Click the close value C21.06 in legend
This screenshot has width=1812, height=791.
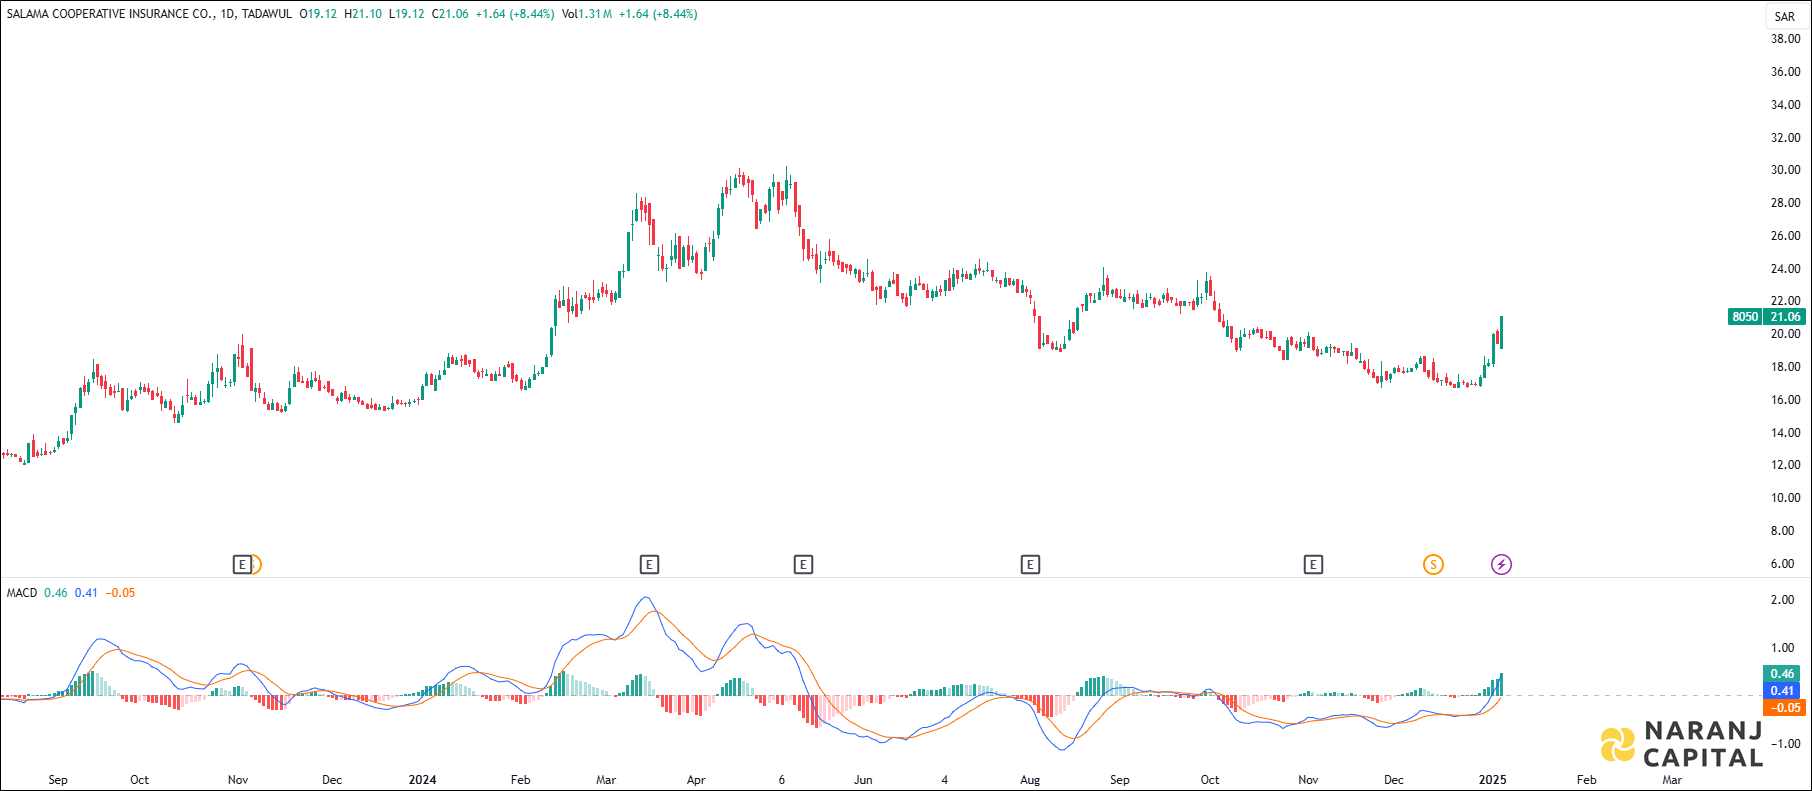point(450,14)
